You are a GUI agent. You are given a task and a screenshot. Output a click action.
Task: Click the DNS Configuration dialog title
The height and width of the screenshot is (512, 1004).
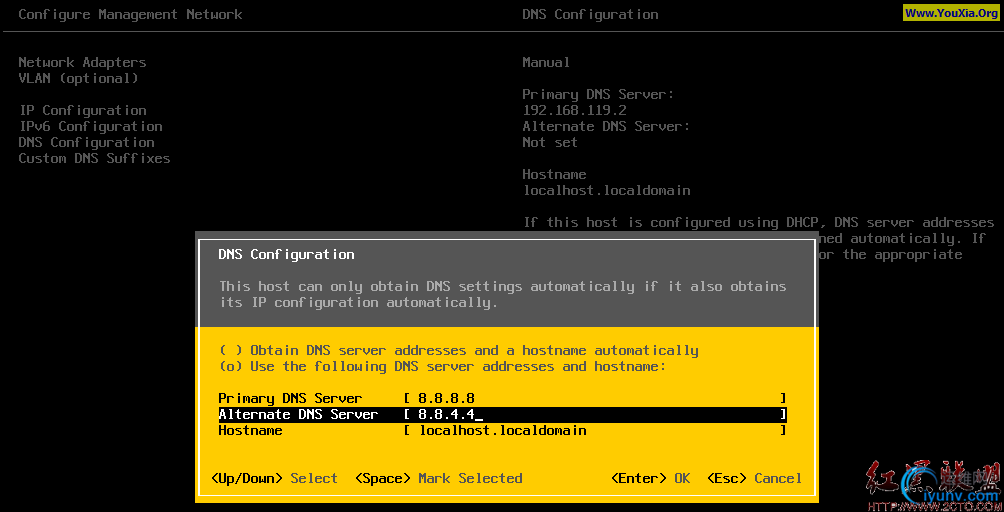click(286, 254)
